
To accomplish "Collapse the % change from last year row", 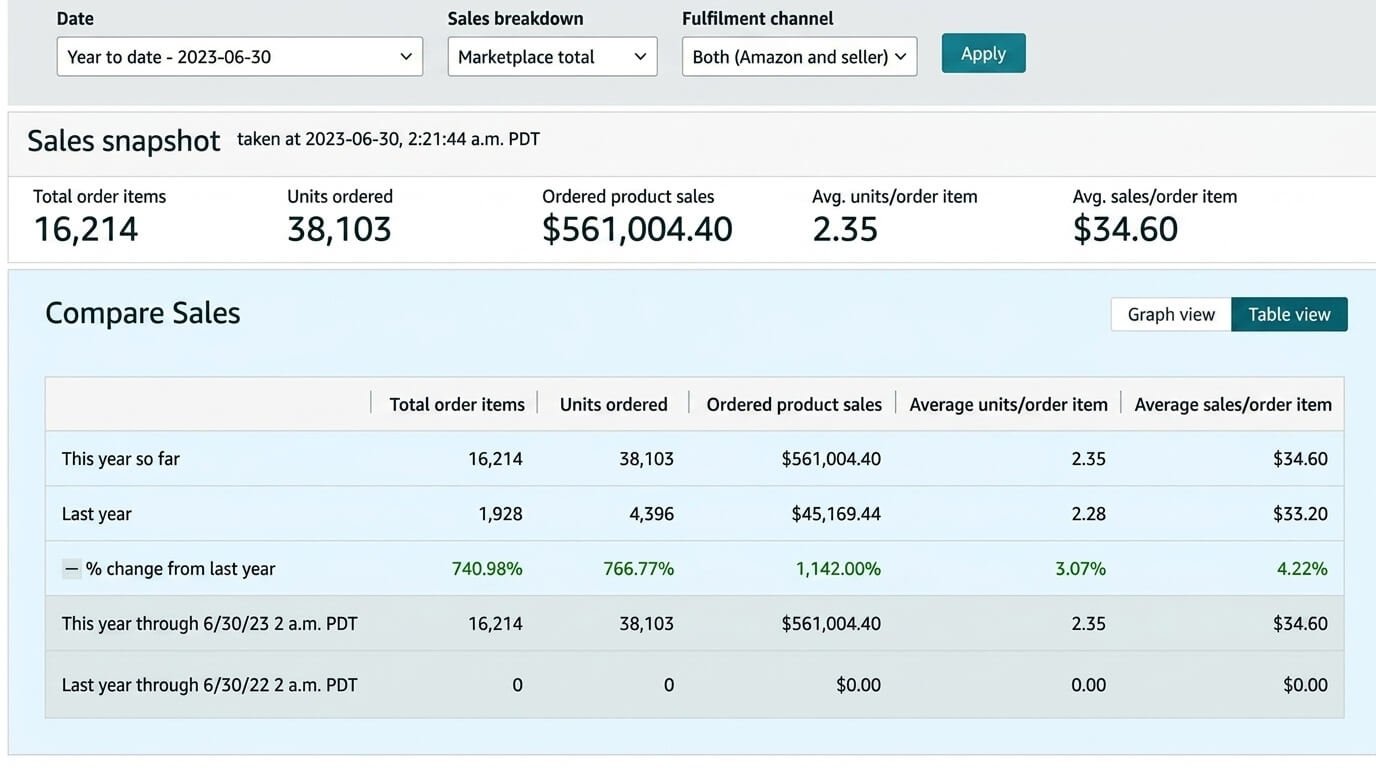I will tap(71, 569).
